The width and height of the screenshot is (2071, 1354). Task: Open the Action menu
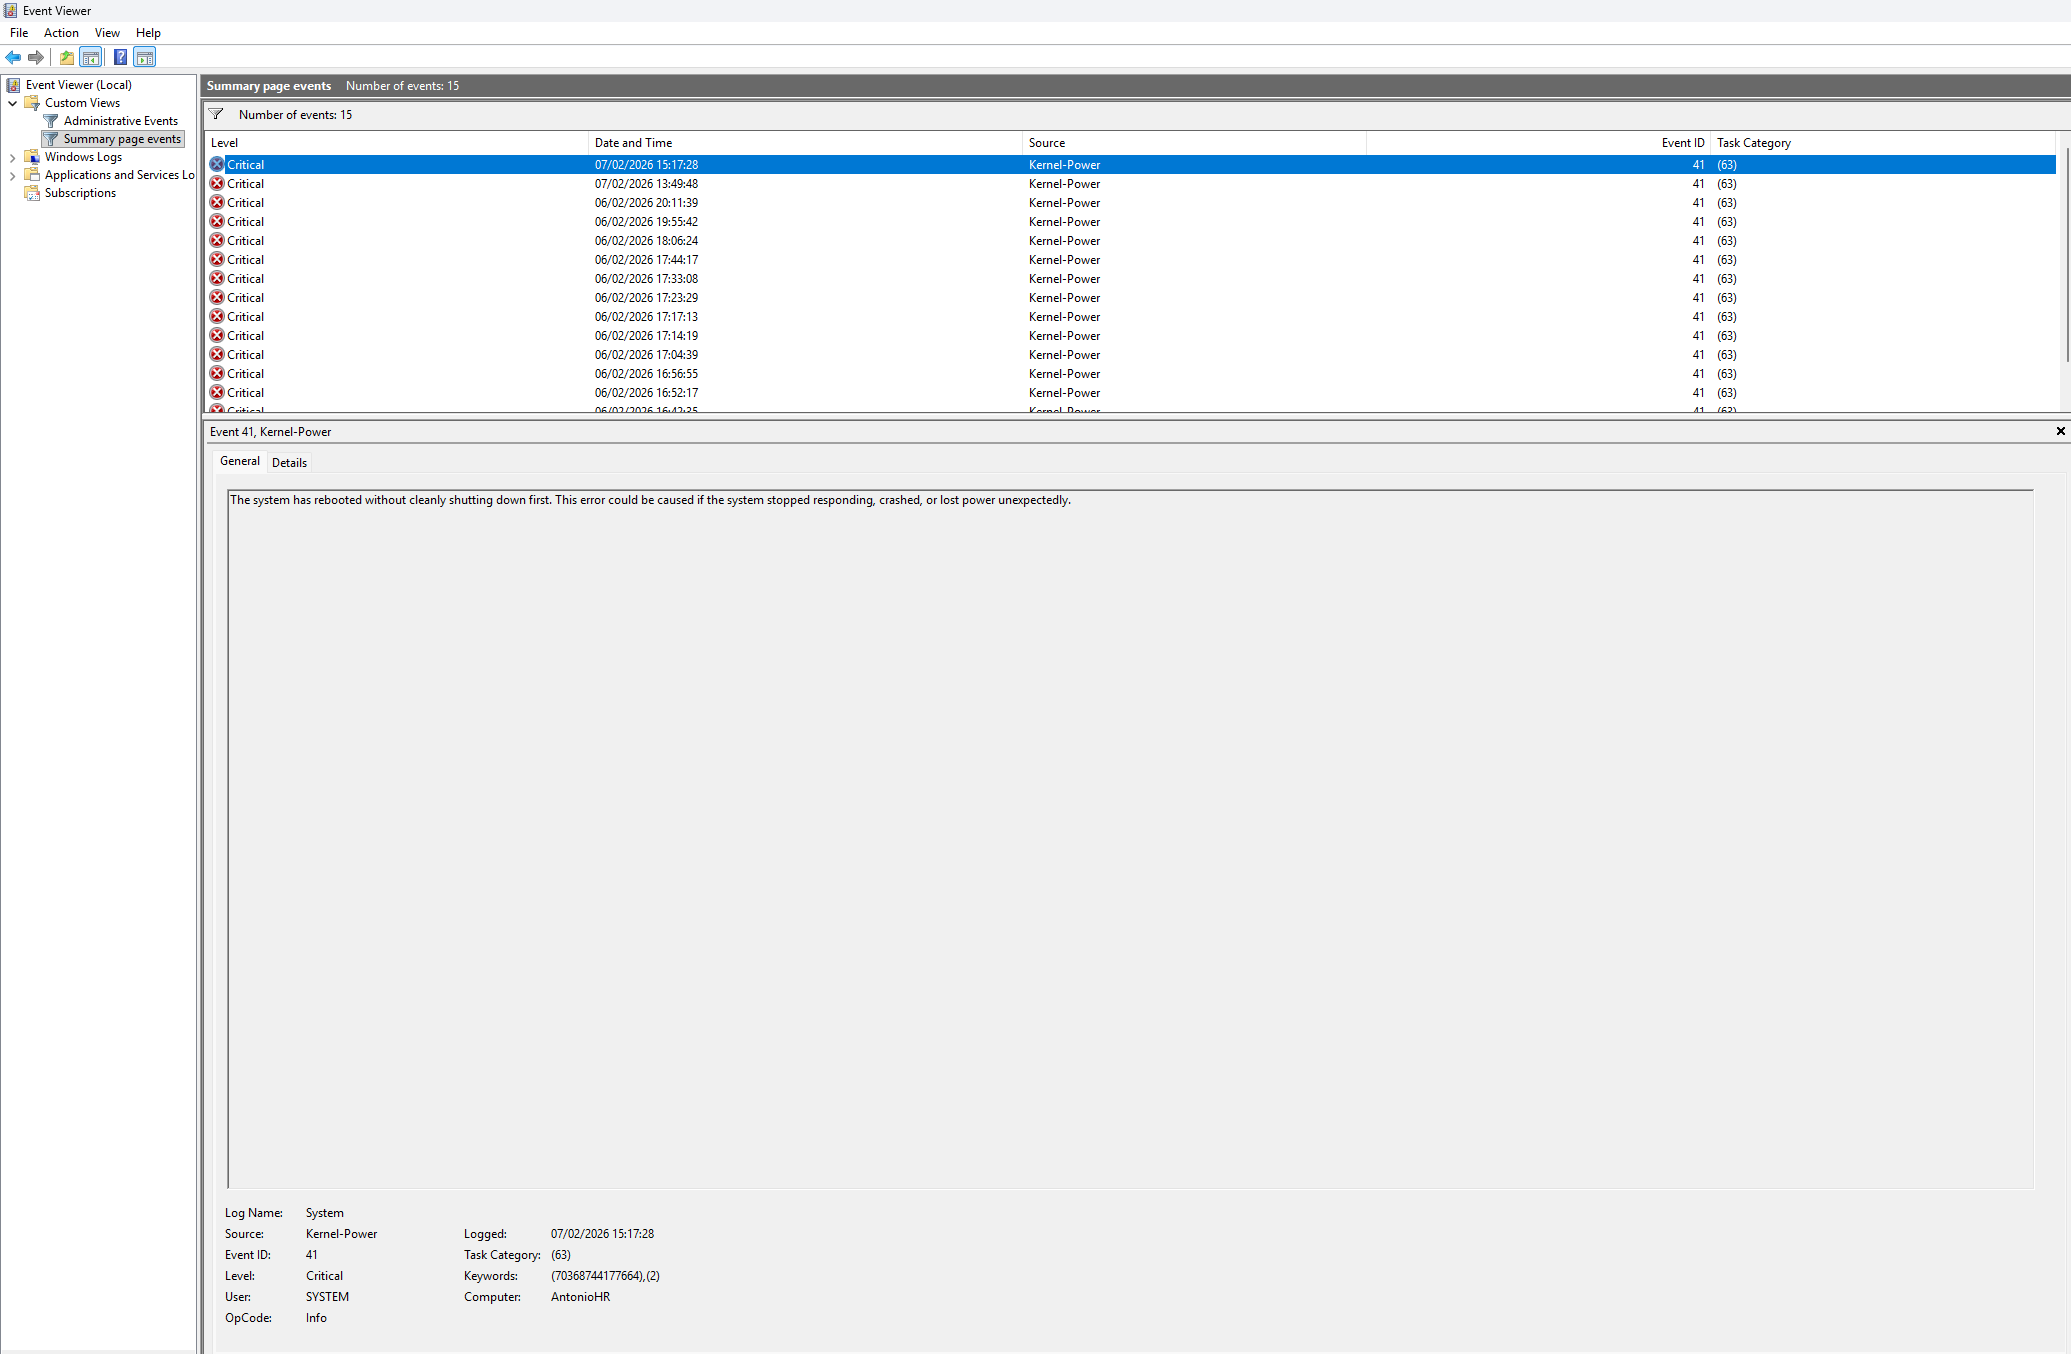(61, 32)
